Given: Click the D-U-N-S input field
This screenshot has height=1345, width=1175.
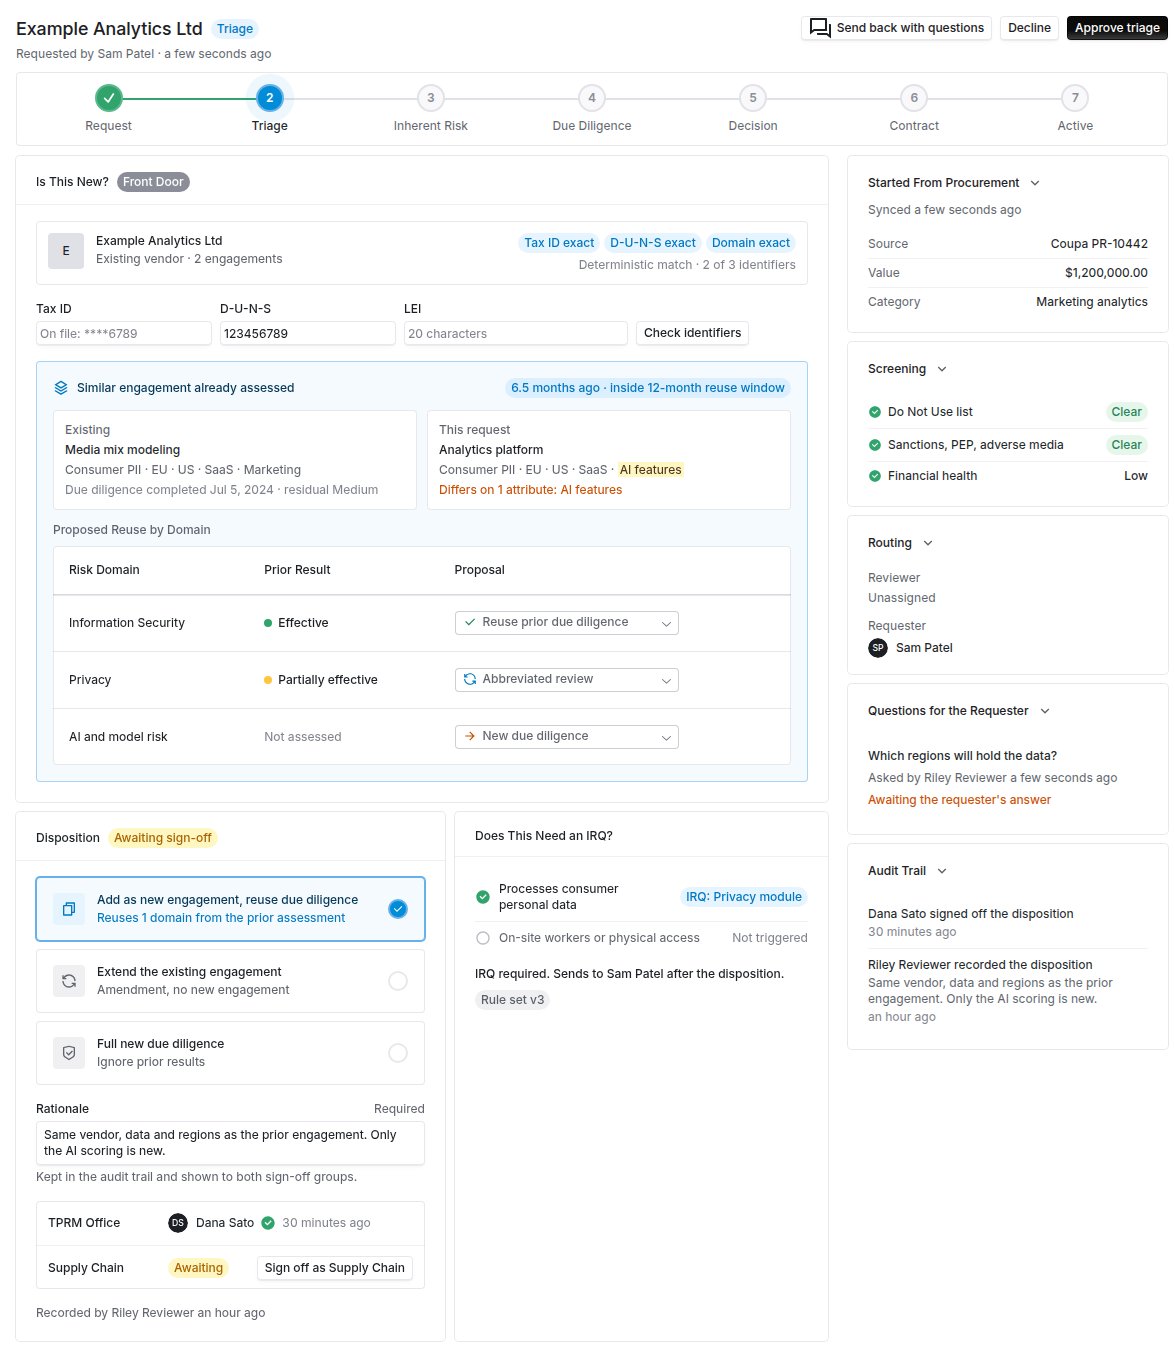Looking at the screenshot, I should coord(308,334).
